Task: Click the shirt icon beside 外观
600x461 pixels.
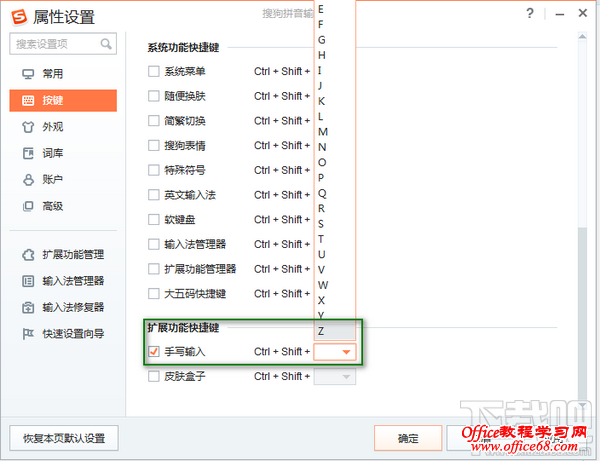Action: tap(28, 127)
